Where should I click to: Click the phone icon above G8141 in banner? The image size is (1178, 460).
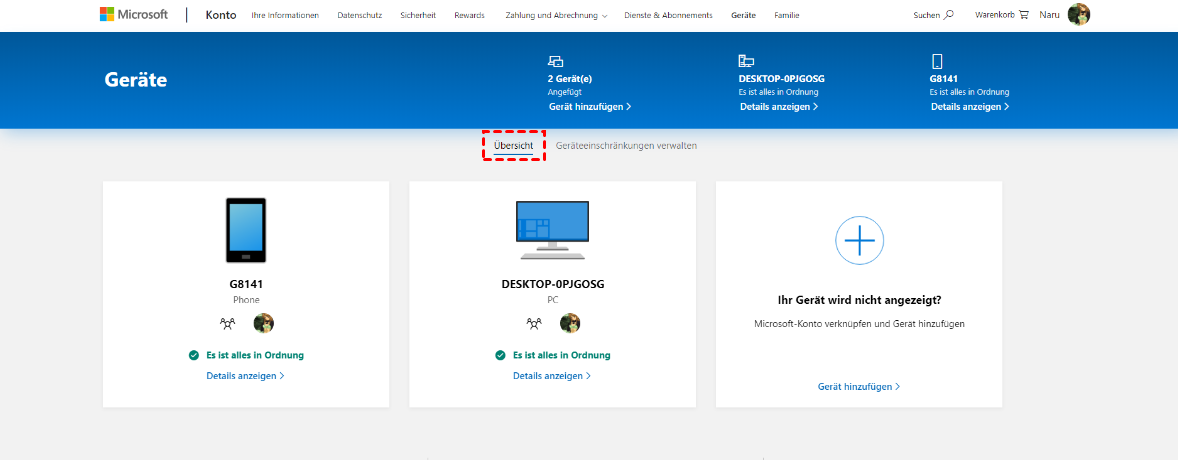[936, 62]
